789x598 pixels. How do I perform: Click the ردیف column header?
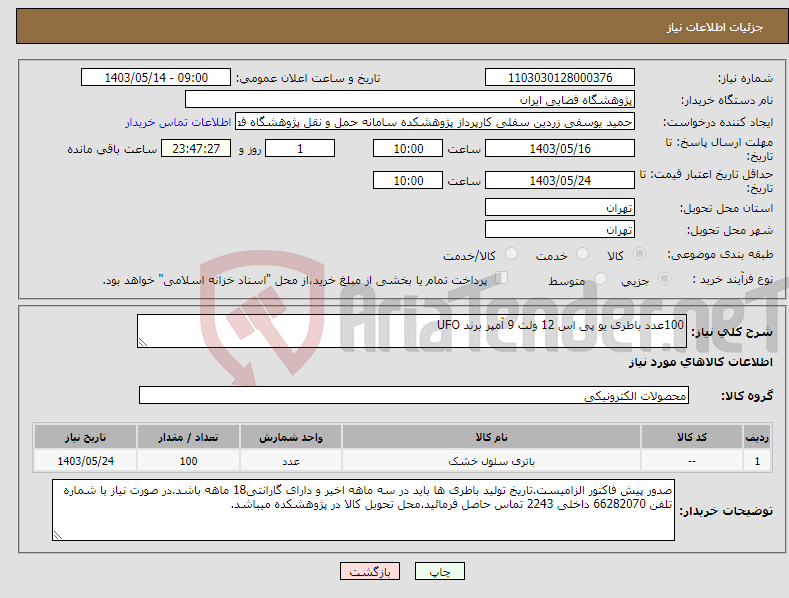click(x=757, y=437)
